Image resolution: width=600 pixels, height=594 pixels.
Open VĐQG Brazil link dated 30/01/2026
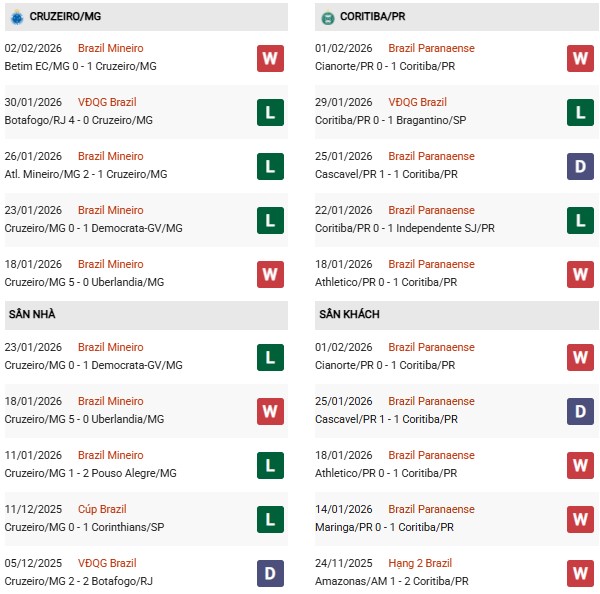(107, 102)
